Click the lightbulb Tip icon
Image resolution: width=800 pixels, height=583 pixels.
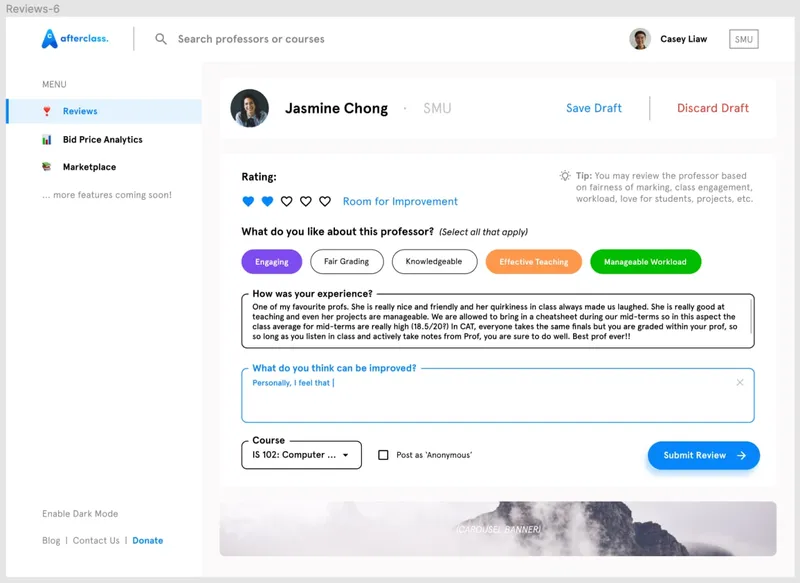(x=565, y=176)
